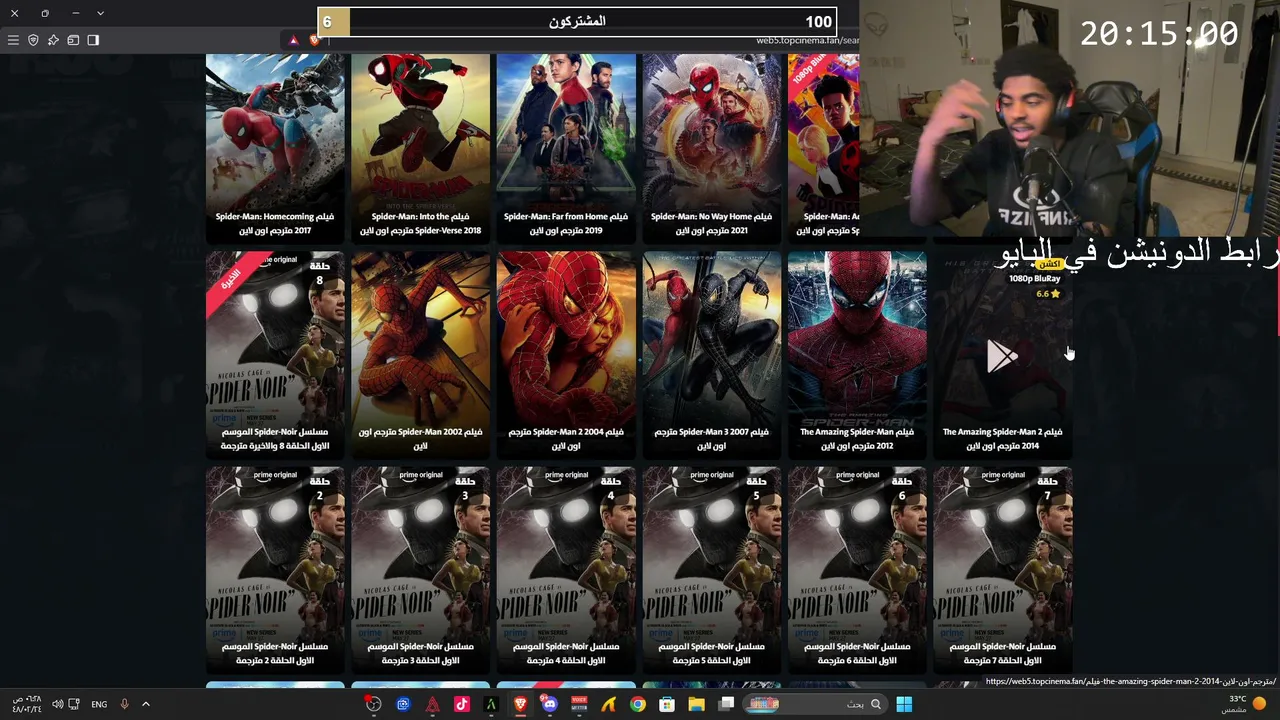
Task: Toggle the sidebar panel icon
Action: point(93,40)
